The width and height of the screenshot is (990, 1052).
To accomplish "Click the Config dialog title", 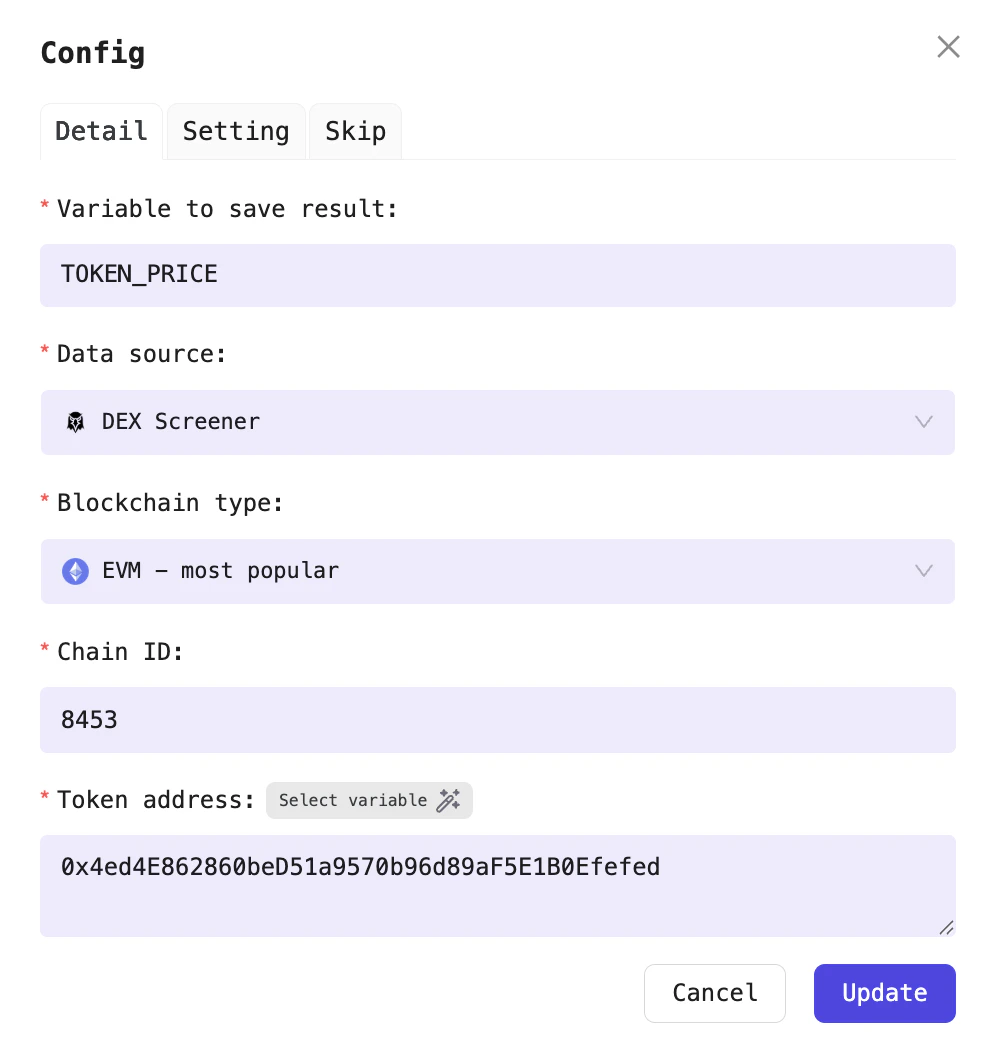I will coord(92,53).
